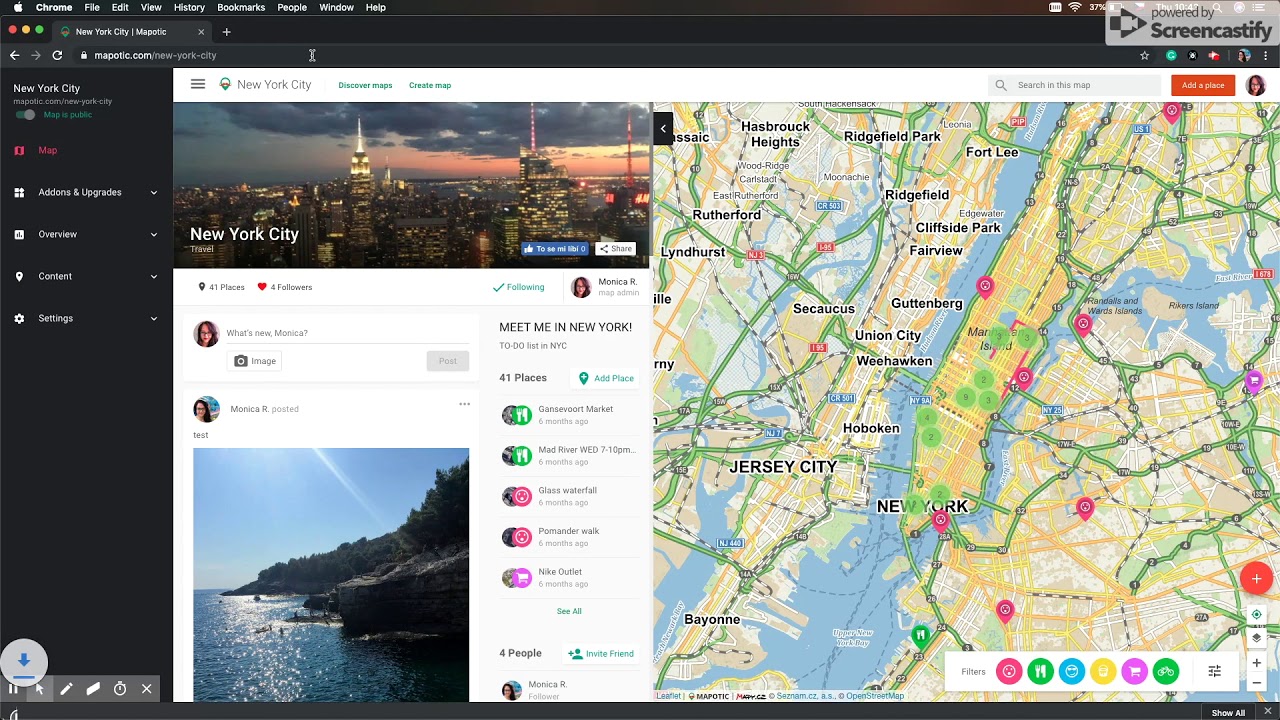
Task: Open Pomander walk place
Action: (569, 537)
